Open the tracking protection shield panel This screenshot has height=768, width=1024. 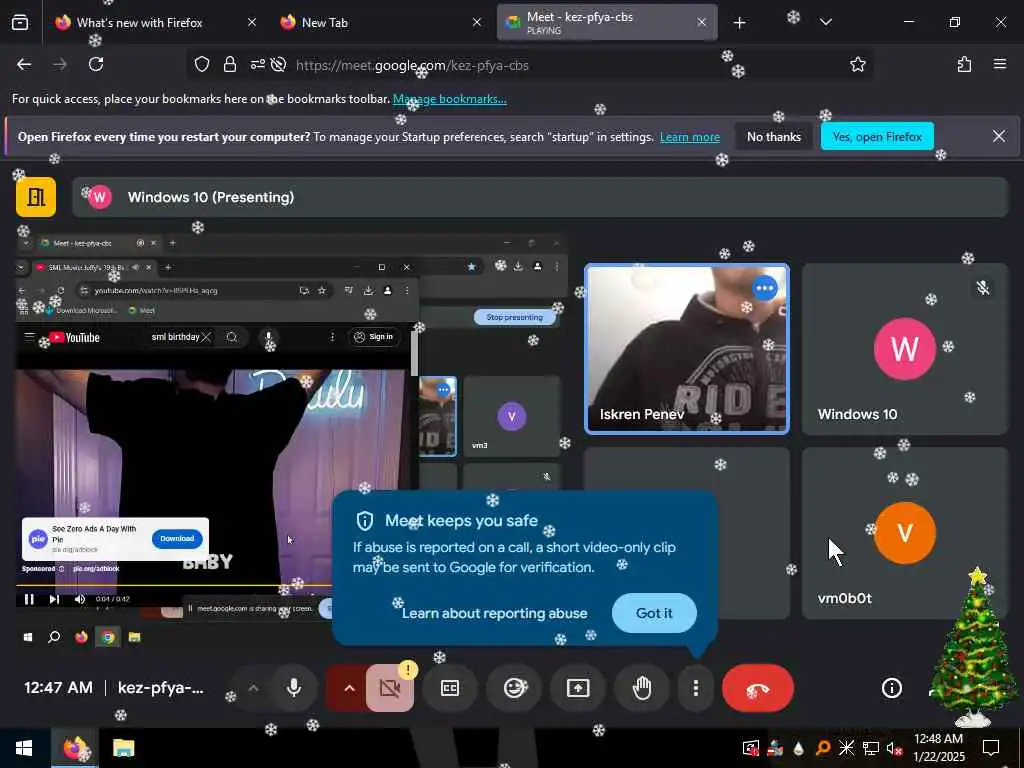coord(202,64)
